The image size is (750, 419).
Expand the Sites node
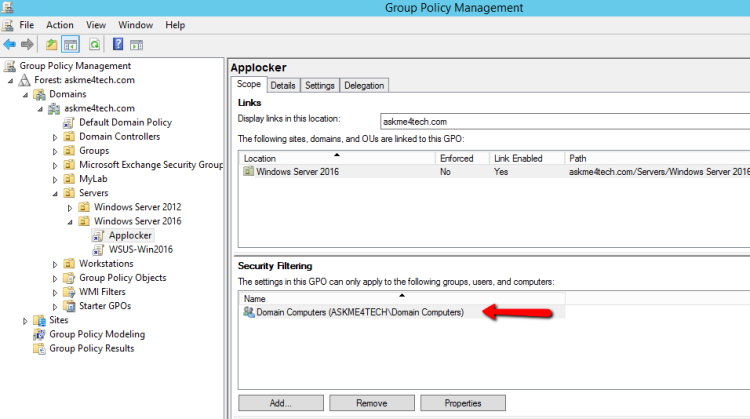click(x=26, y=320)
